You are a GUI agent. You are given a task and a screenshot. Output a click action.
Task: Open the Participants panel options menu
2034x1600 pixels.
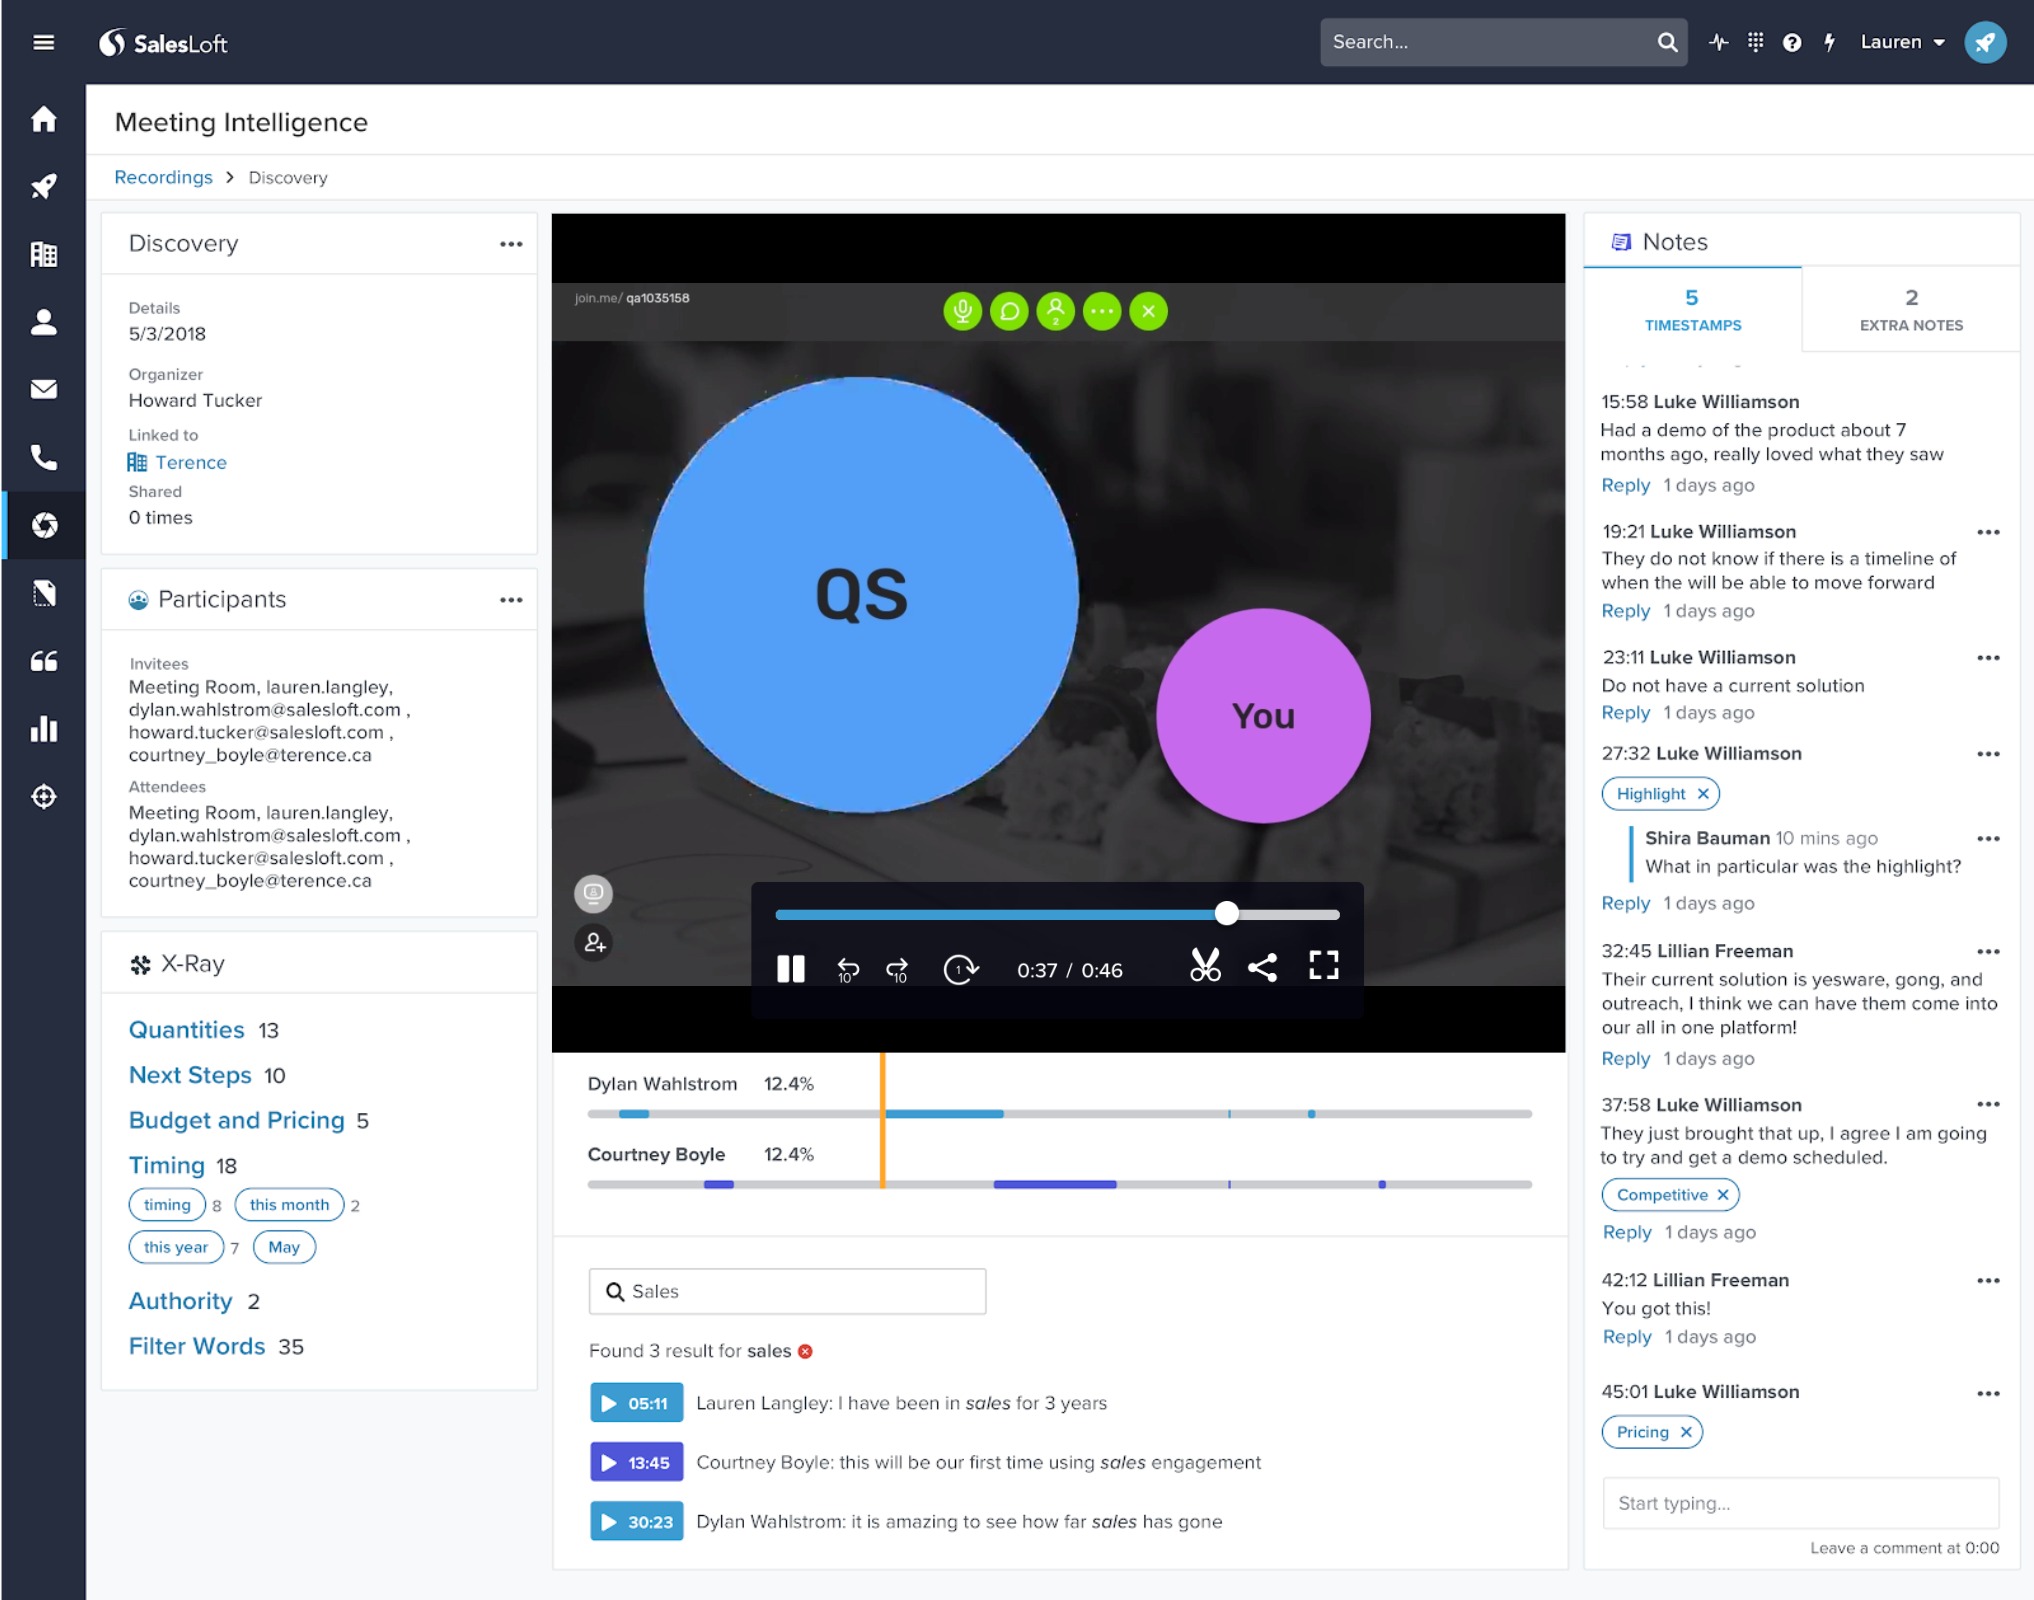(x=511, y=600)
